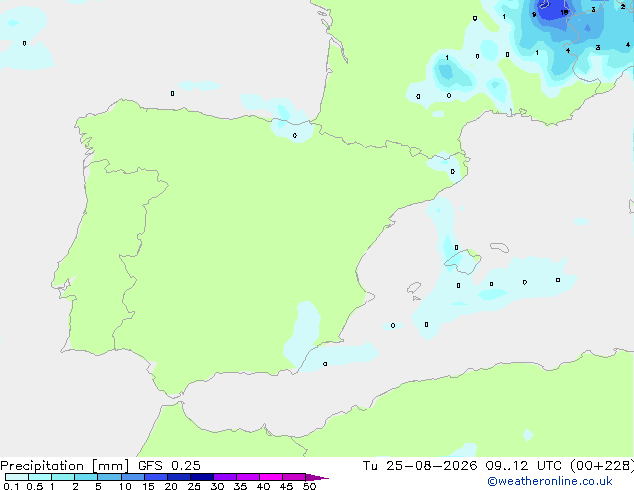Select the 45–50 mm legend color swatch
Viewport: 634px width, 490px height.
coord(294,477)
